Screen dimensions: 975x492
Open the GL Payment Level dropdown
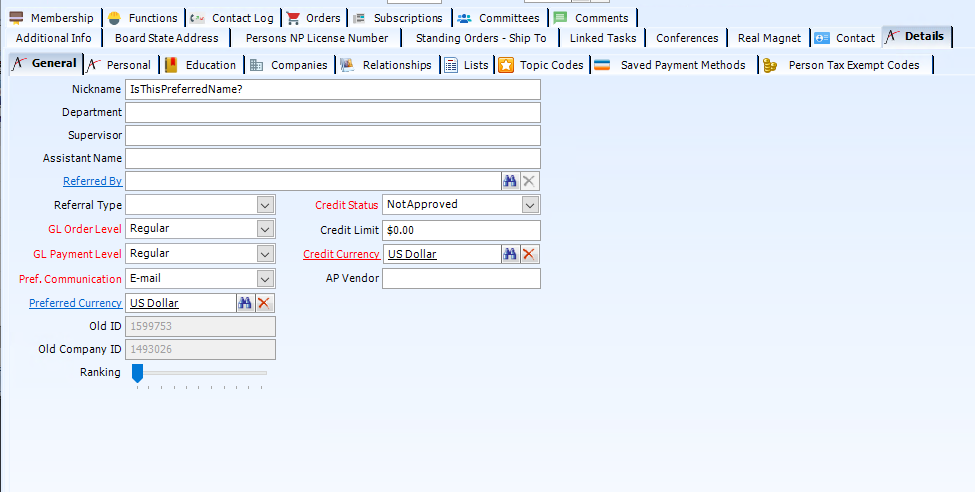pyautogui.click(x=266, y=254)
